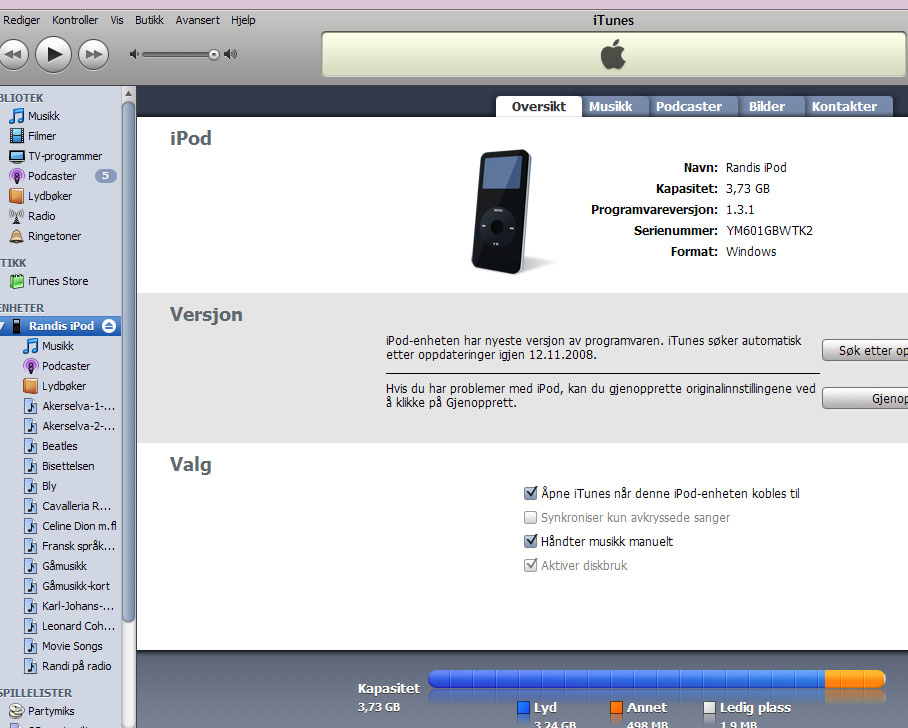The width and height of the screenshot is (908, 728).
Task: Click the Podcaster library icon
Action: coord(17,176)
